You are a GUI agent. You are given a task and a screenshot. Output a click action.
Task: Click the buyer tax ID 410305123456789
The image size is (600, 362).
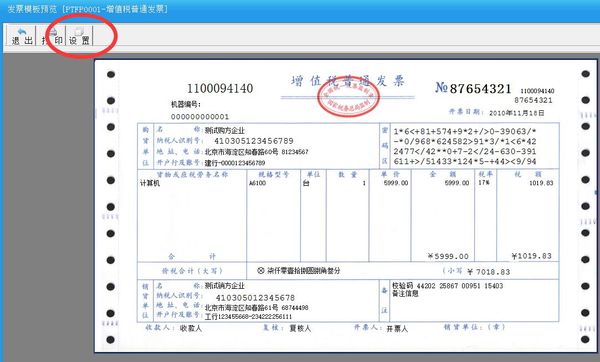coord(254,141)
